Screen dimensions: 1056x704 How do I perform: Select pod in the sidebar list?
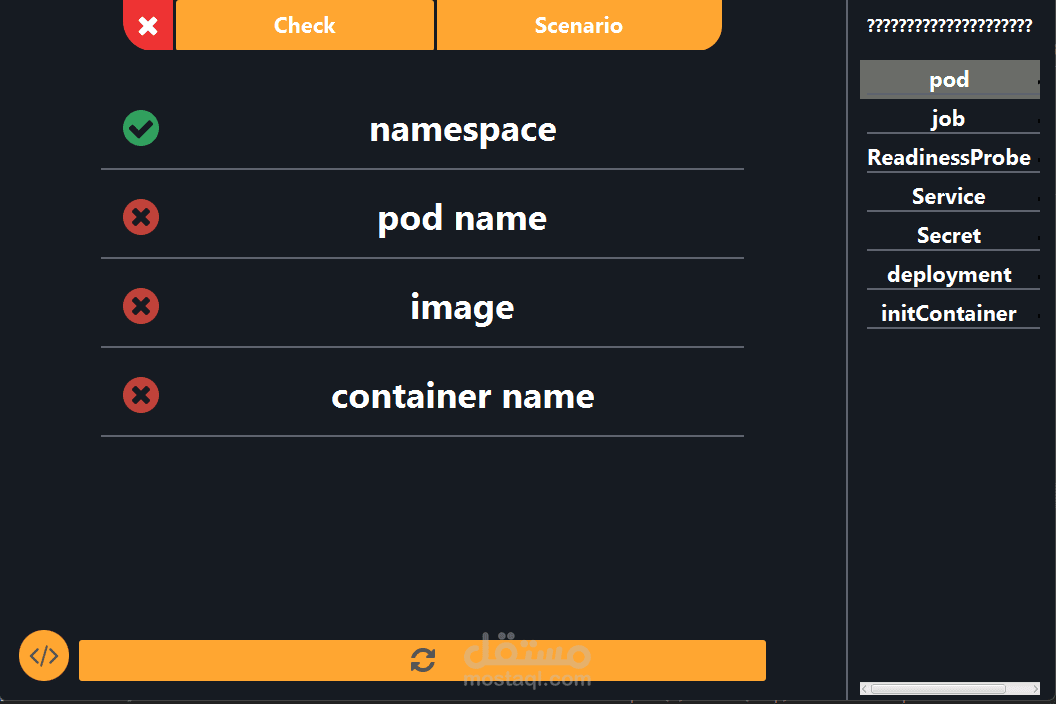[950, 79]
